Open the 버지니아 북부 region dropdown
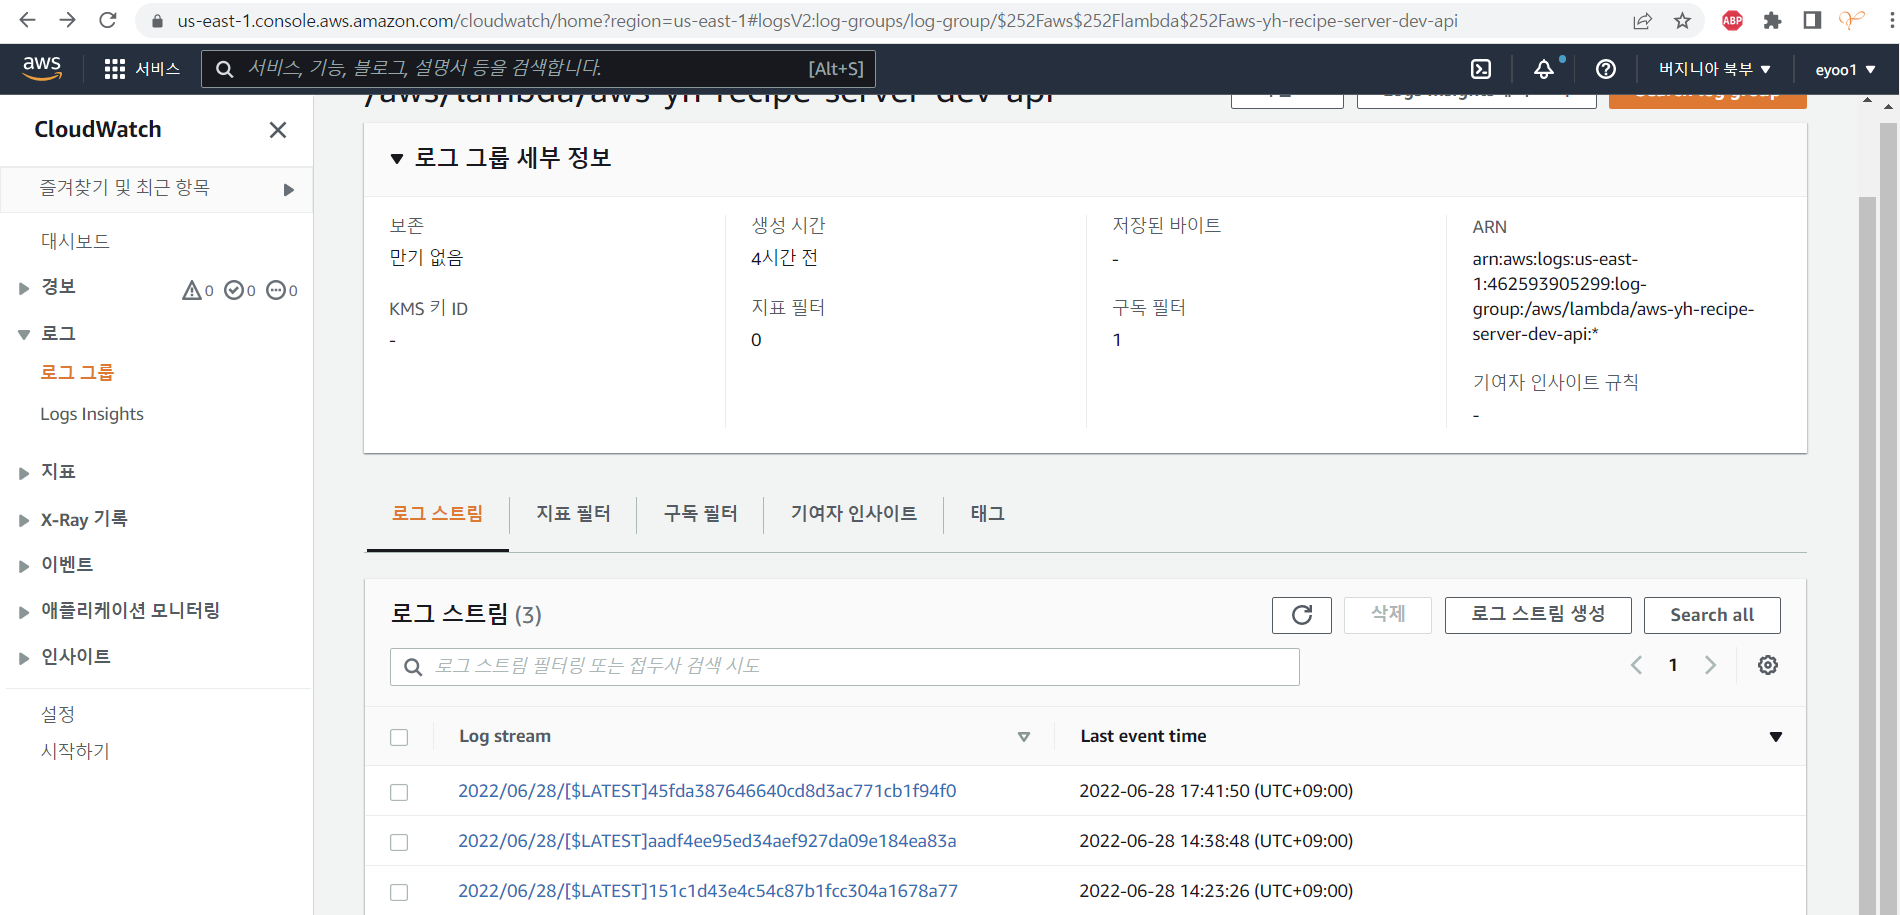1900x915 pixels. click(1715, 69)
